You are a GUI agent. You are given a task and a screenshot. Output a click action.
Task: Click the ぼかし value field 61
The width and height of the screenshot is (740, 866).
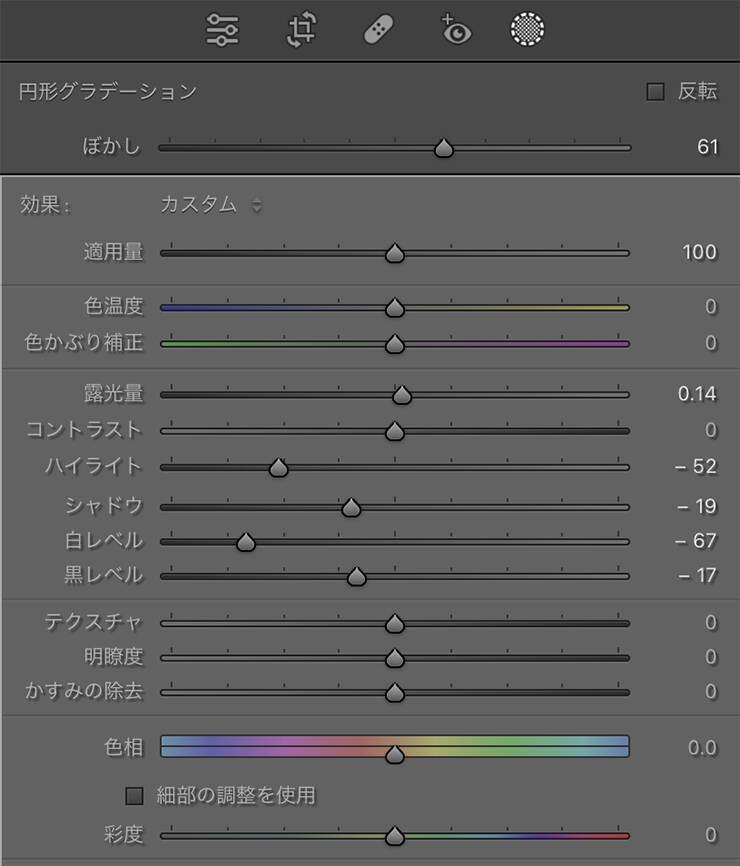click(x=707, y=147)
